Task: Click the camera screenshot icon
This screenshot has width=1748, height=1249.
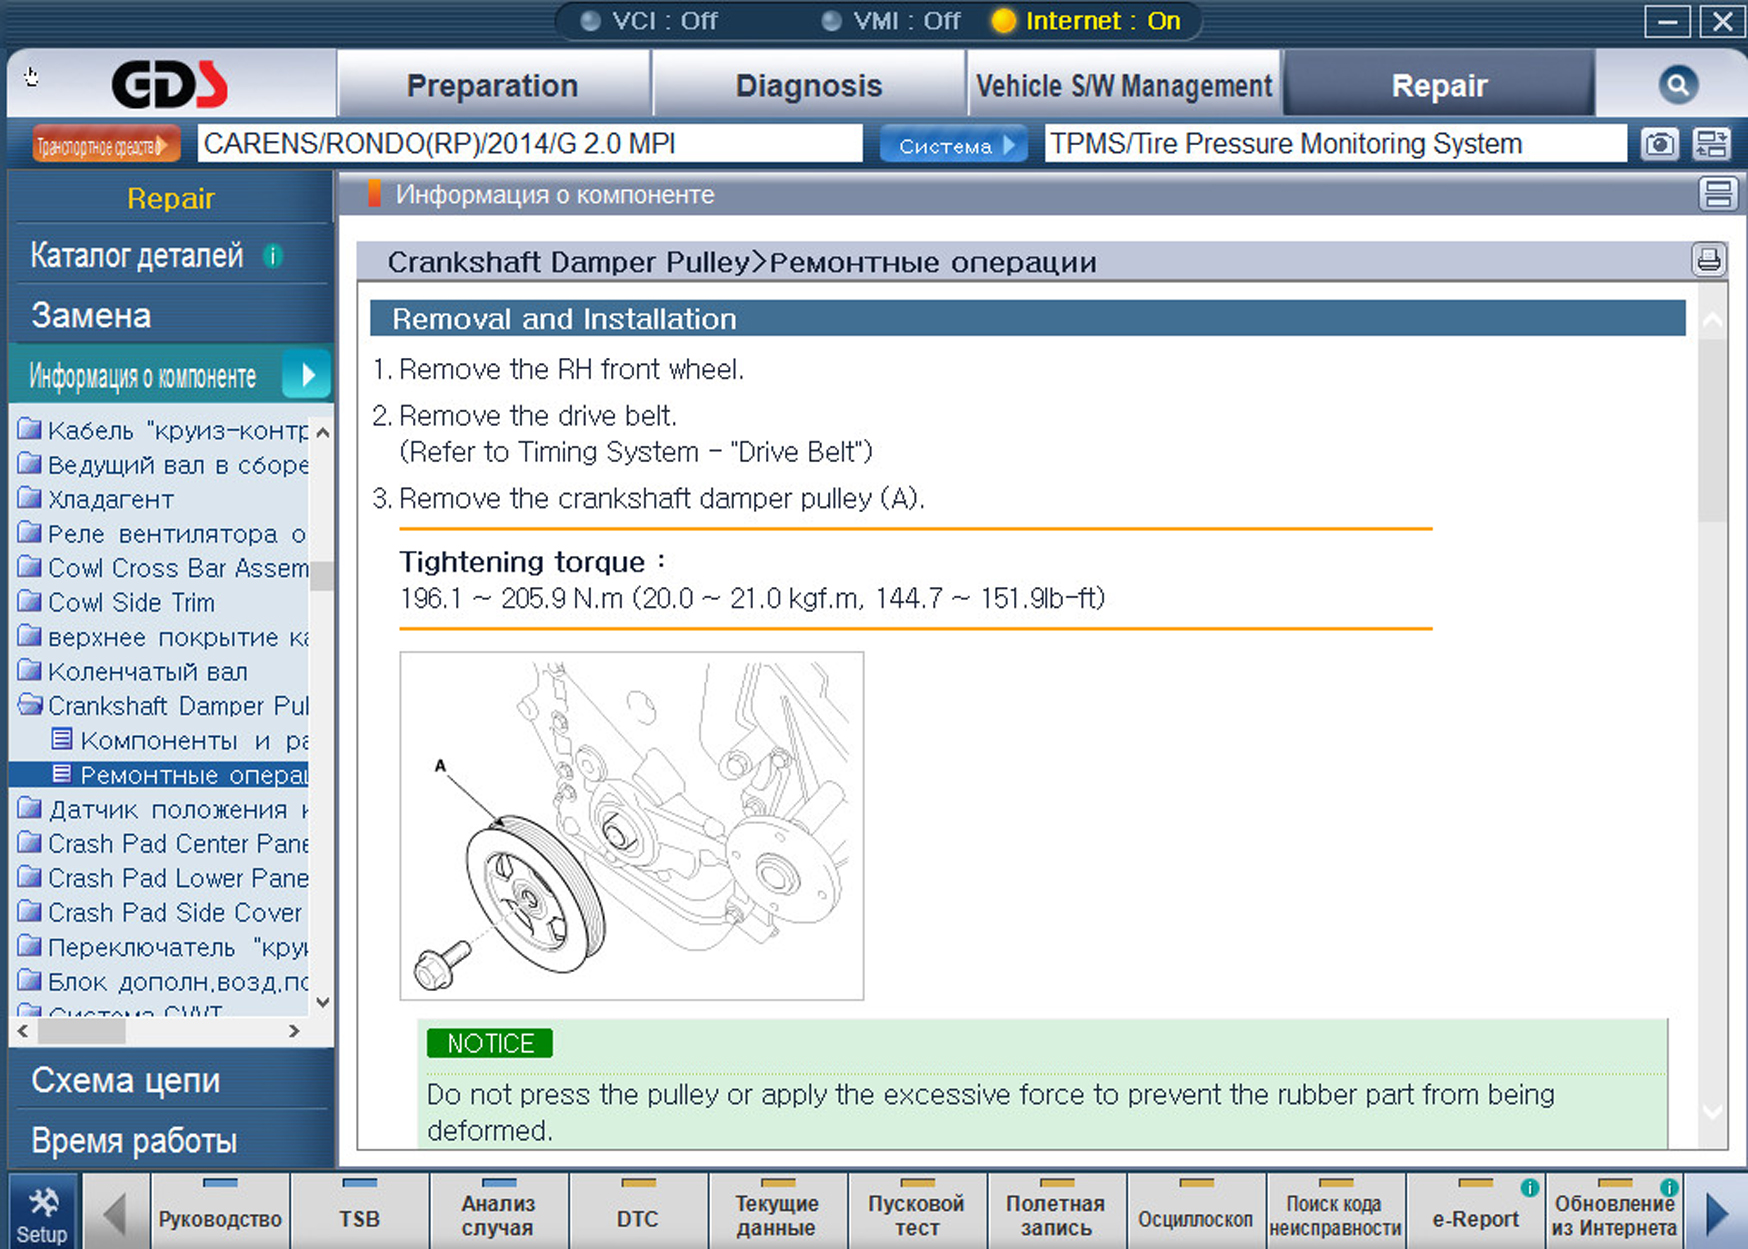Action: [x=1659, y=144]
